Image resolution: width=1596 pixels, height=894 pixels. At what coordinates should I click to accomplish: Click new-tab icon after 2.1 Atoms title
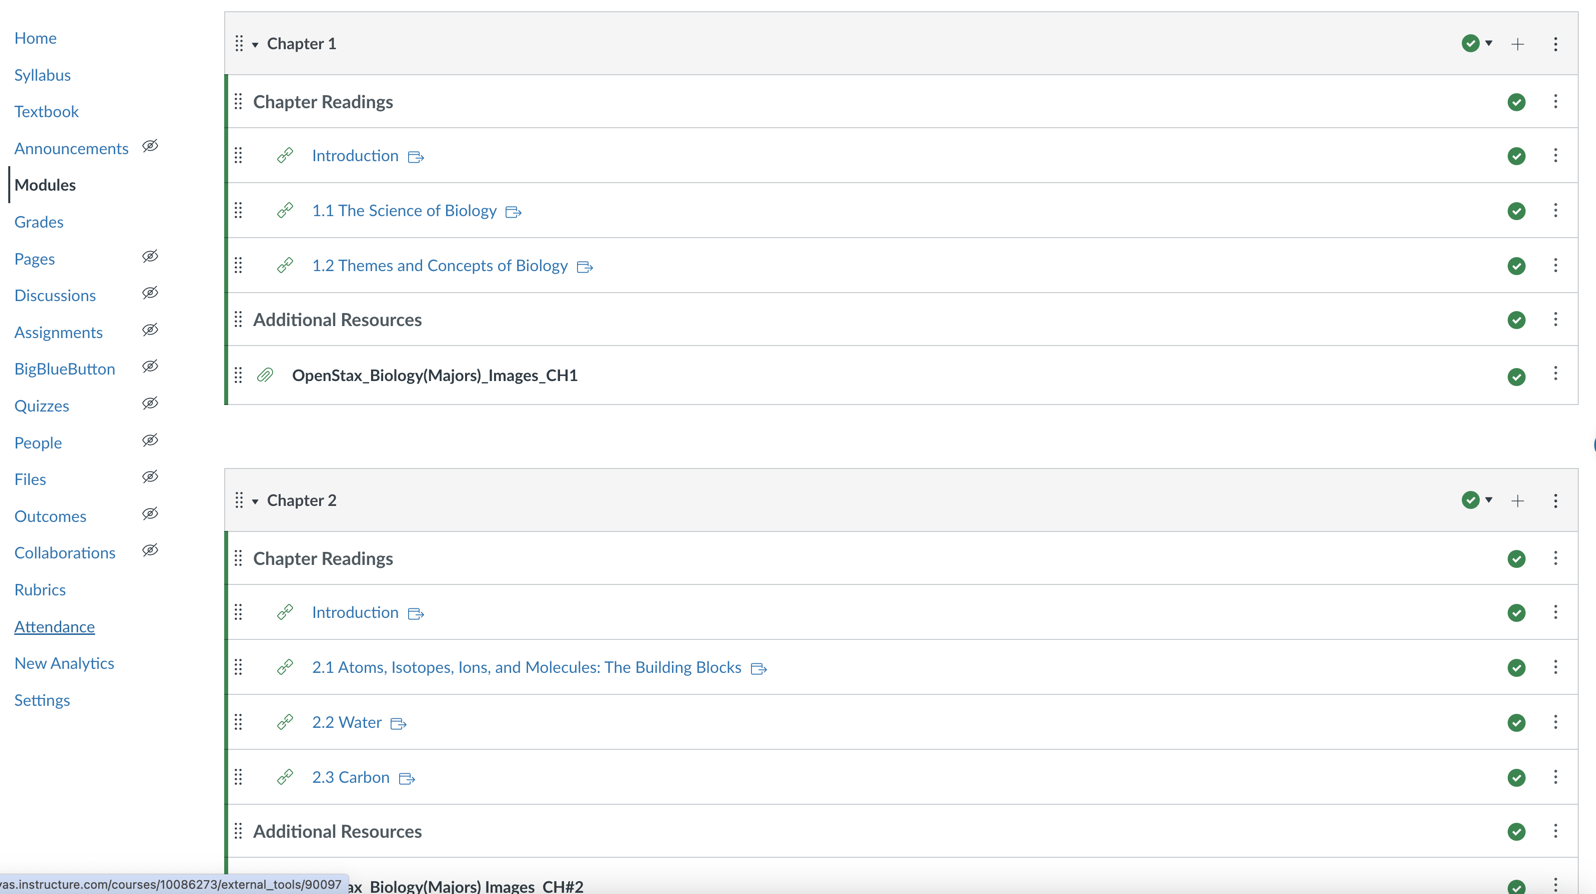click(x=759, y=669)
